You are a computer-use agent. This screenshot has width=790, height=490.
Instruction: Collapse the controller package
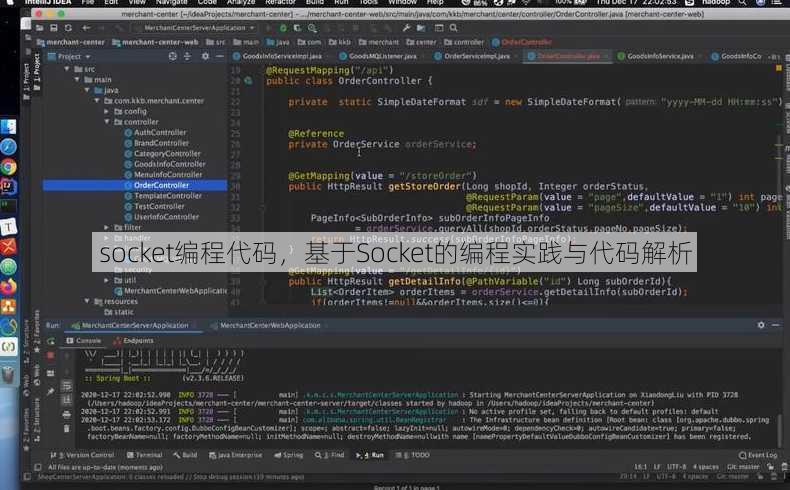coord(106,122)
